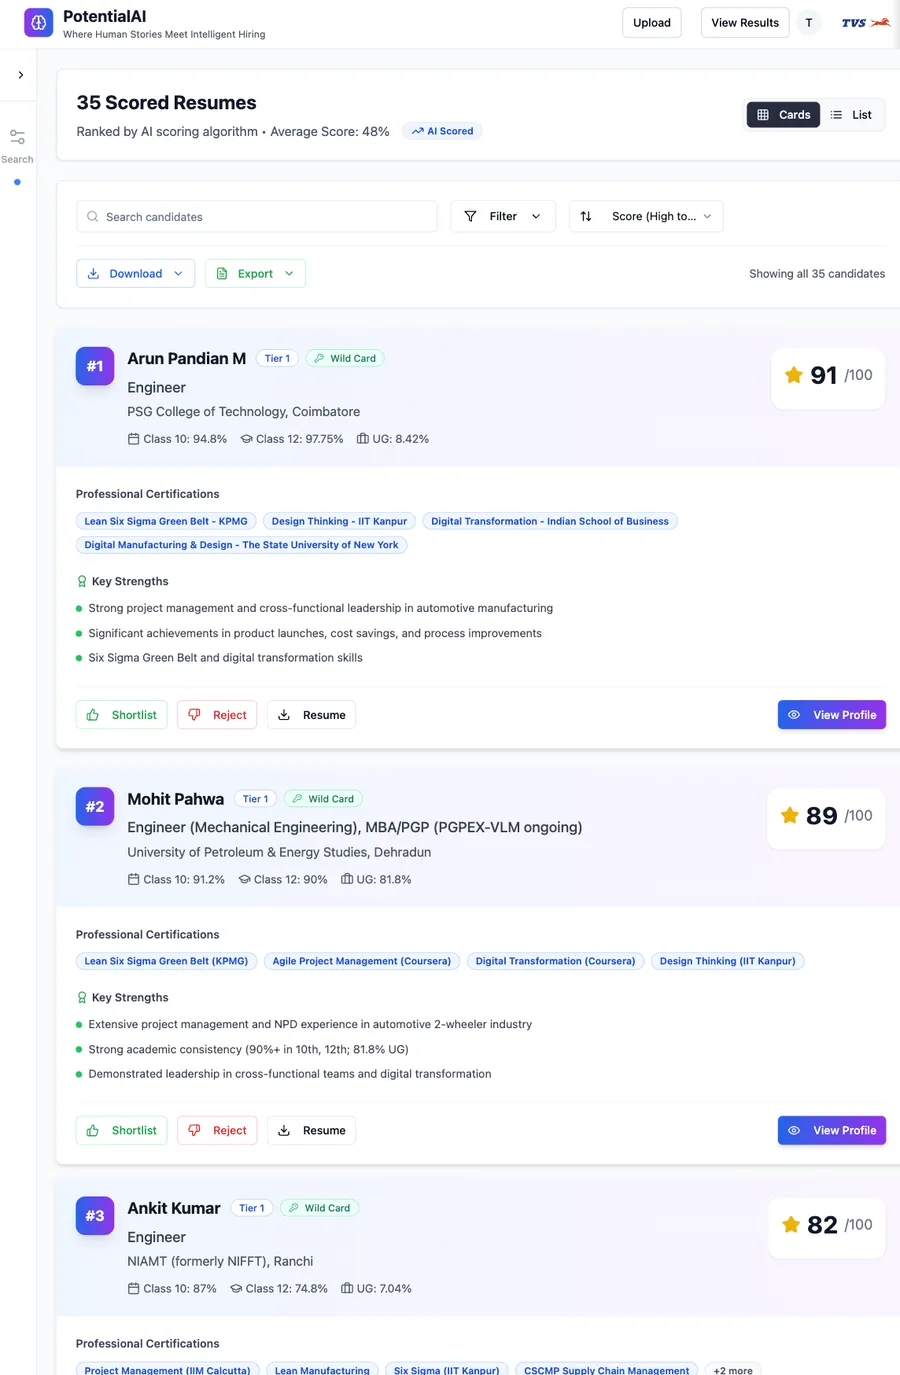The image size is (900, 1375).
Task: Click Showing all 35 candidates text
Action: [817, 274]
